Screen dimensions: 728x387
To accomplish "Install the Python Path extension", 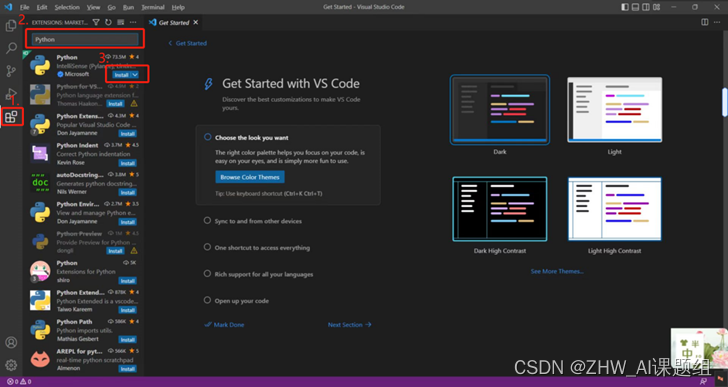I will pos(127,339).
